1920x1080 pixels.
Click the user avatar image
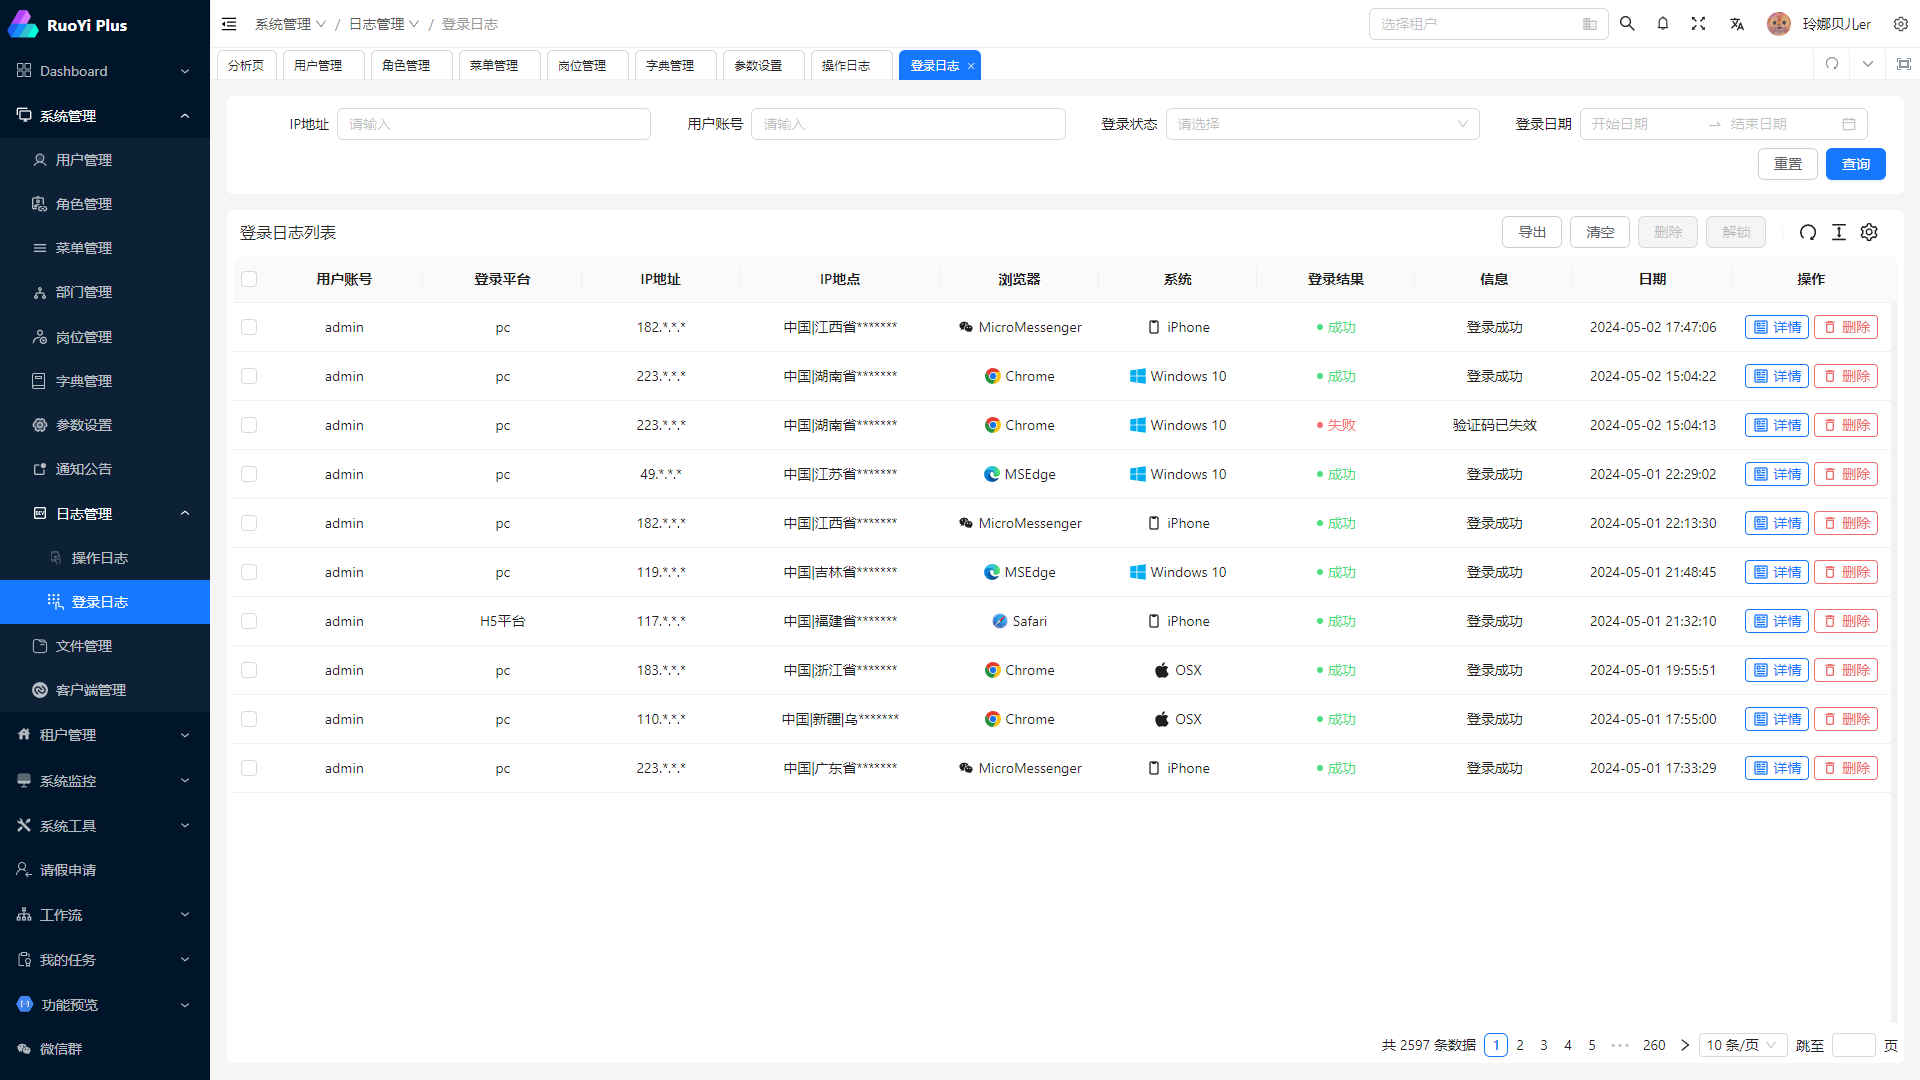coord(1779,24)
